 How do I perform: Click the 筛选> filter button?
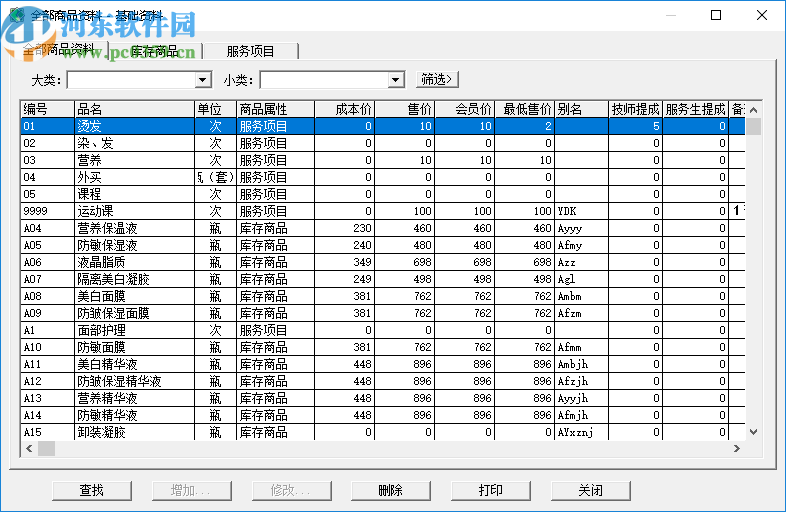click(437, 79)
